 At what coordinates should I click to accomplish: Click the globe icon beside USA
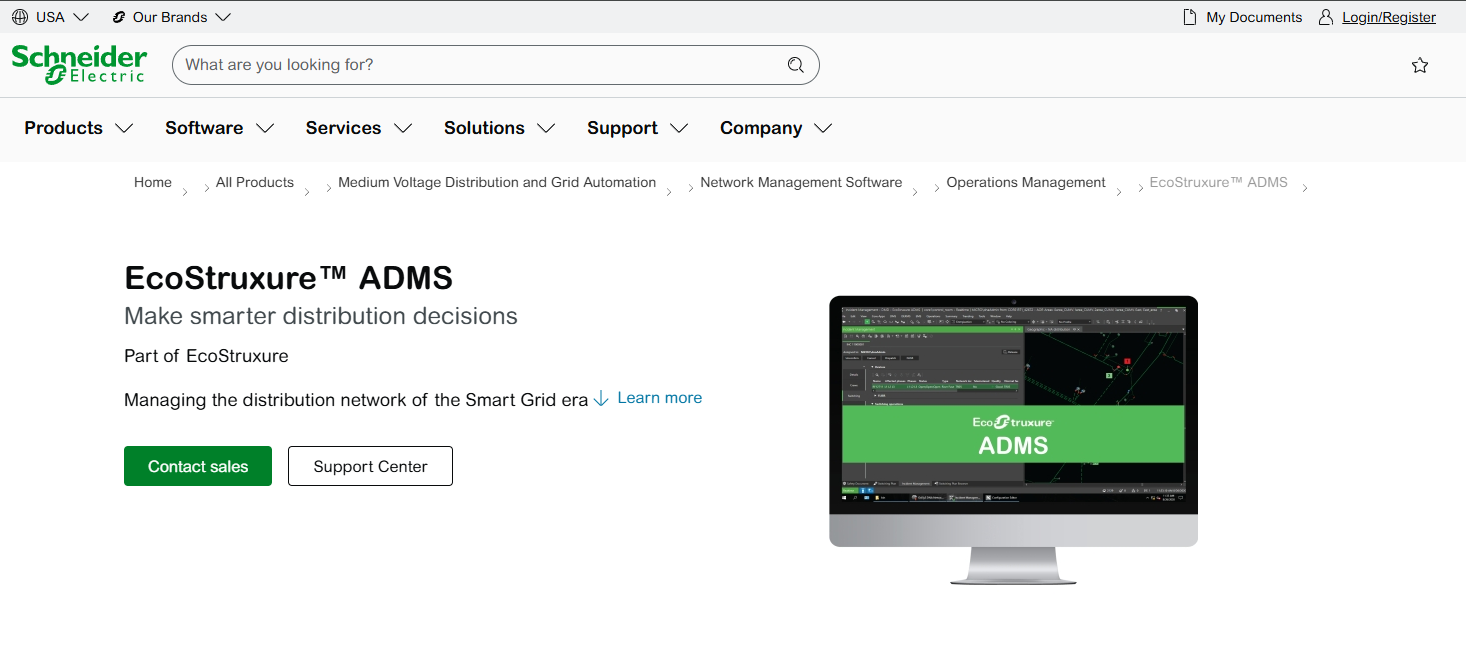click(20, 17)
